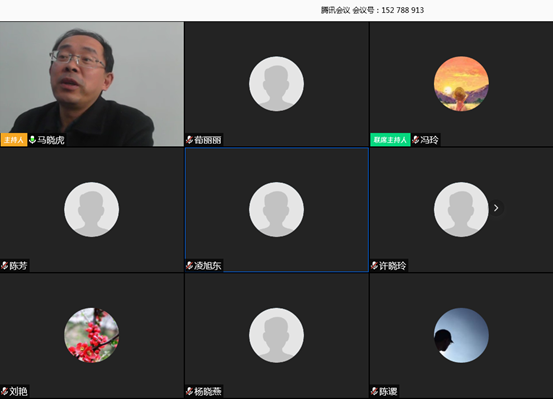Click the muted mic icon beside 许晓玲
Image resolution: width=553 pixels, height=399 pixels.
tap(375, 266)
